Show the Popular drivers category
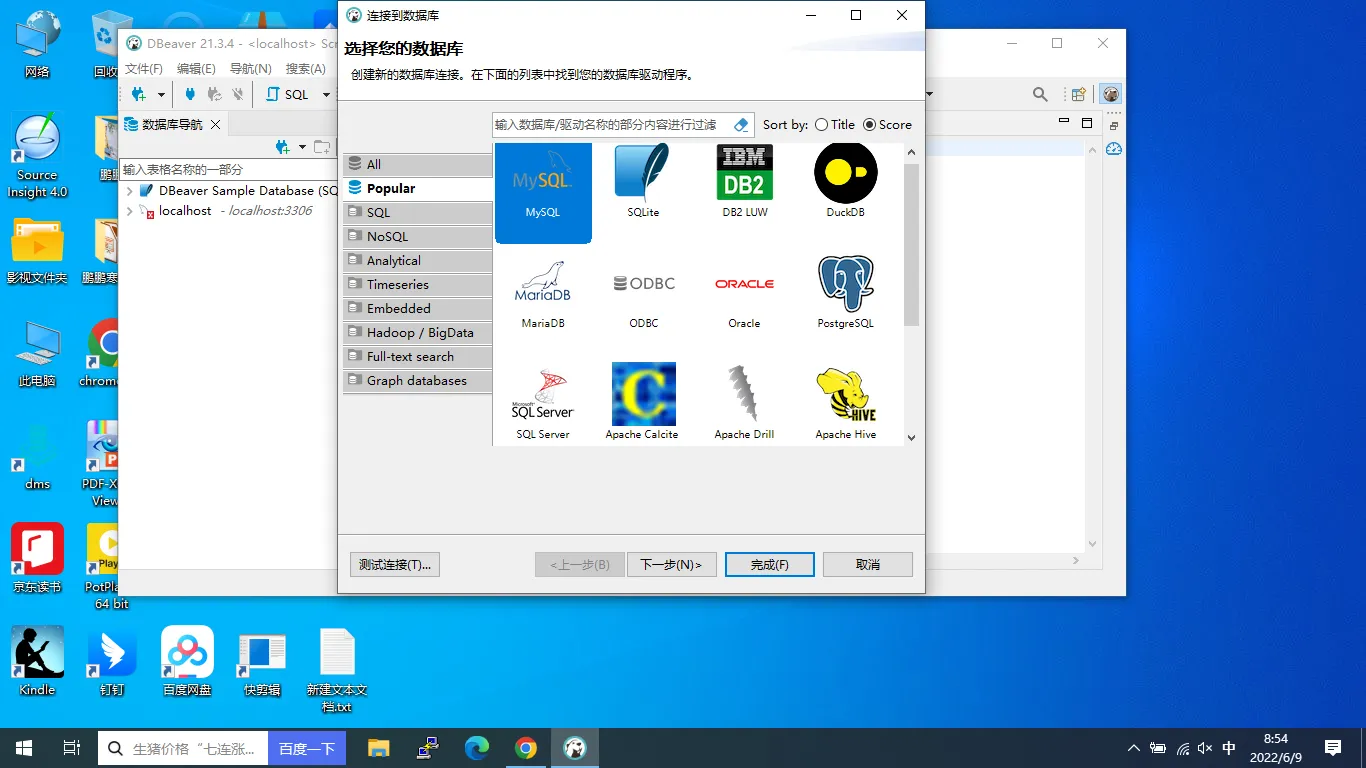This screenshot has height=768, width=1366. click(x=418, y=188)
